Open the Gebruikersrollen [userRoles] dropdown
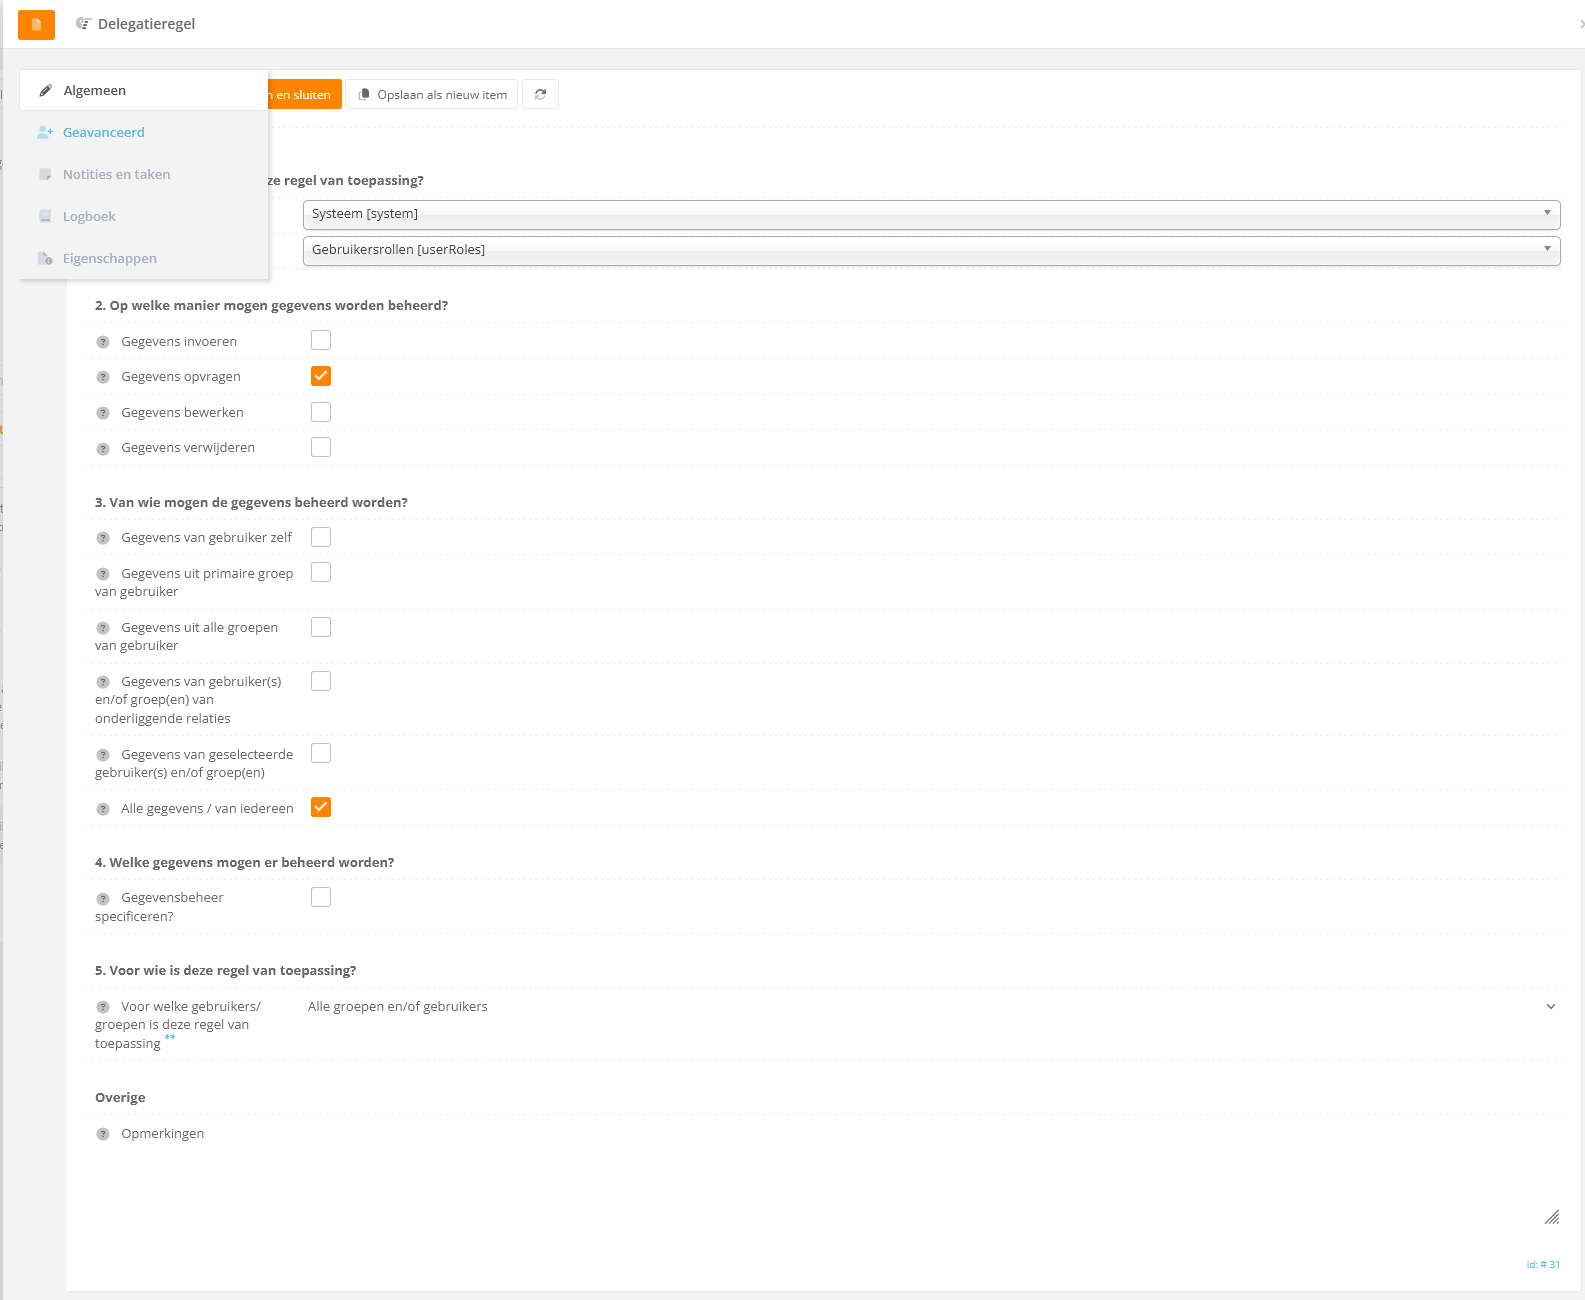The image size is (1585, 1300). tap(930, 250)
